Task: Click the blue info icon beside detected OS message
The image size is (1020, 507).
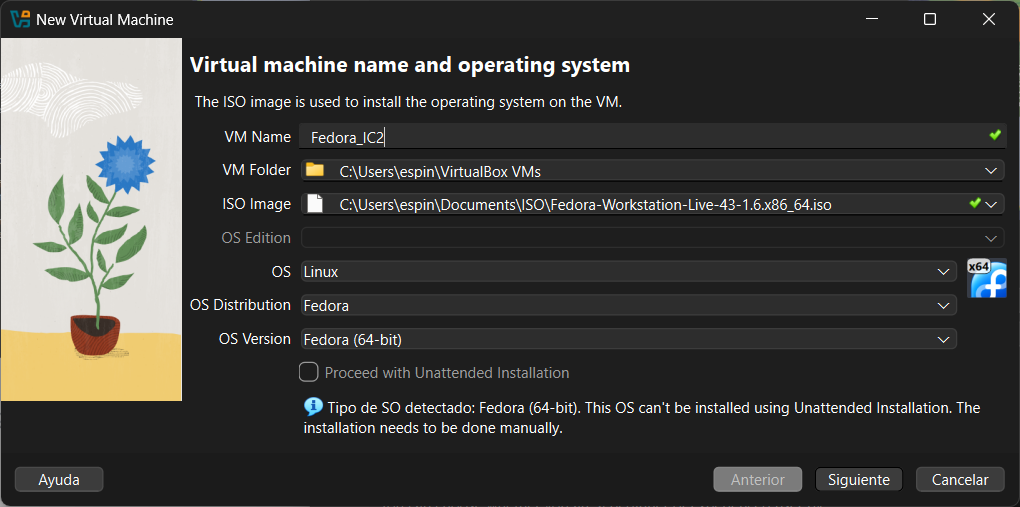Action: pos(312,407)
